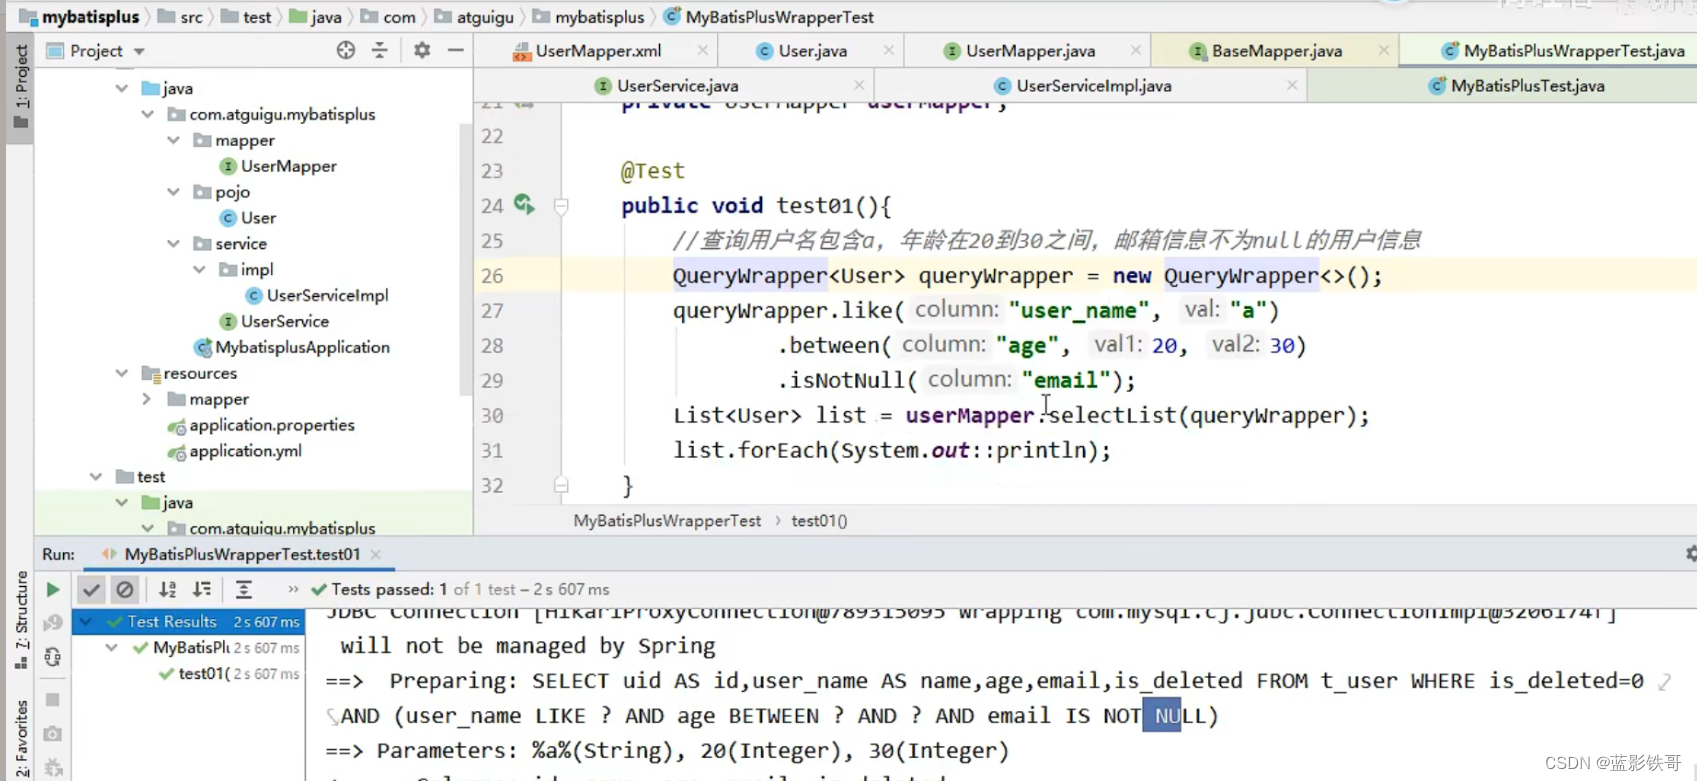The width and height of the screenshot is (1697, 781).
Task: Open the Project view dropdown
Action: pyautogui.click(x=139, y=51)
